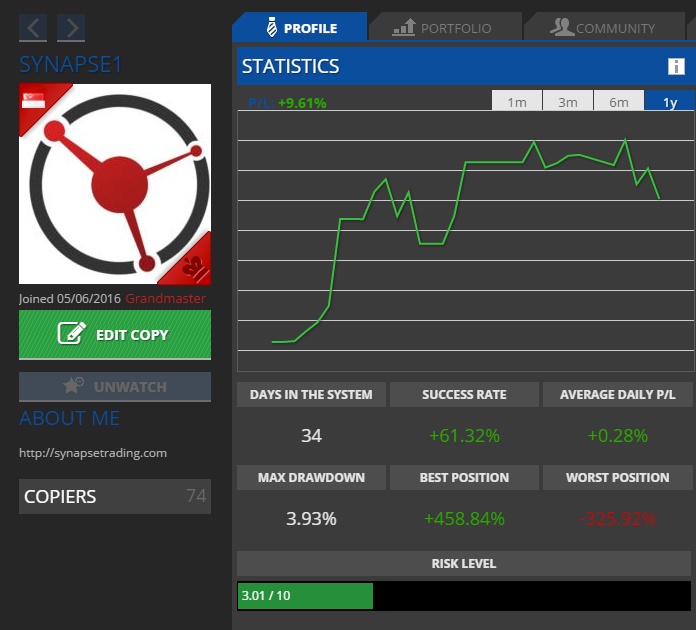The image size is (696, 630).
Task: Select the 6m chart period
Action: pos(619,102)
